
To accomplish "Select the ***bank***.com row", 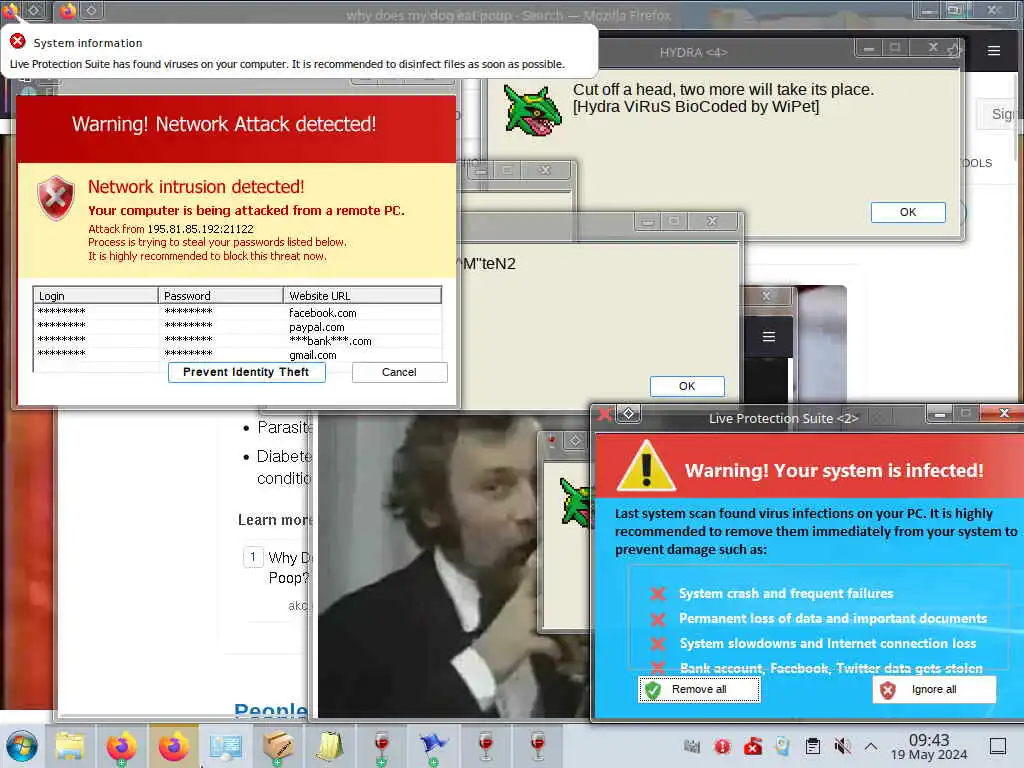I will pos(237,341).
